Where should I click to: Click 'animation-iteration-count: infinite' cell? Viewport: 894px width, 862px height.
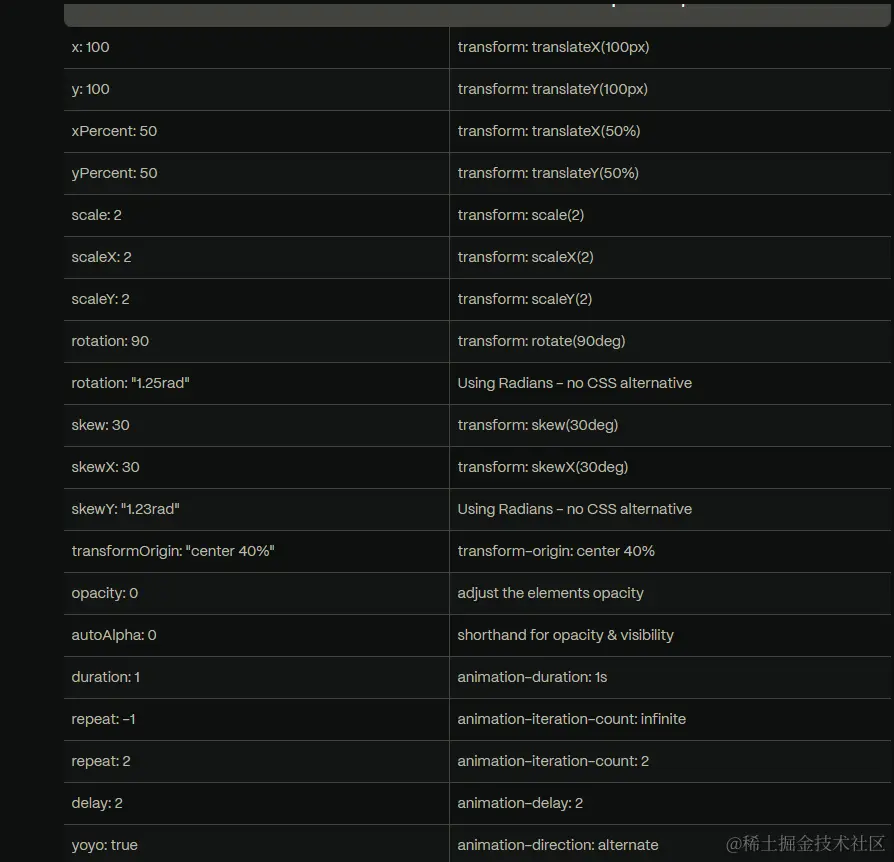pyautogui.click(x=670, y=719)
